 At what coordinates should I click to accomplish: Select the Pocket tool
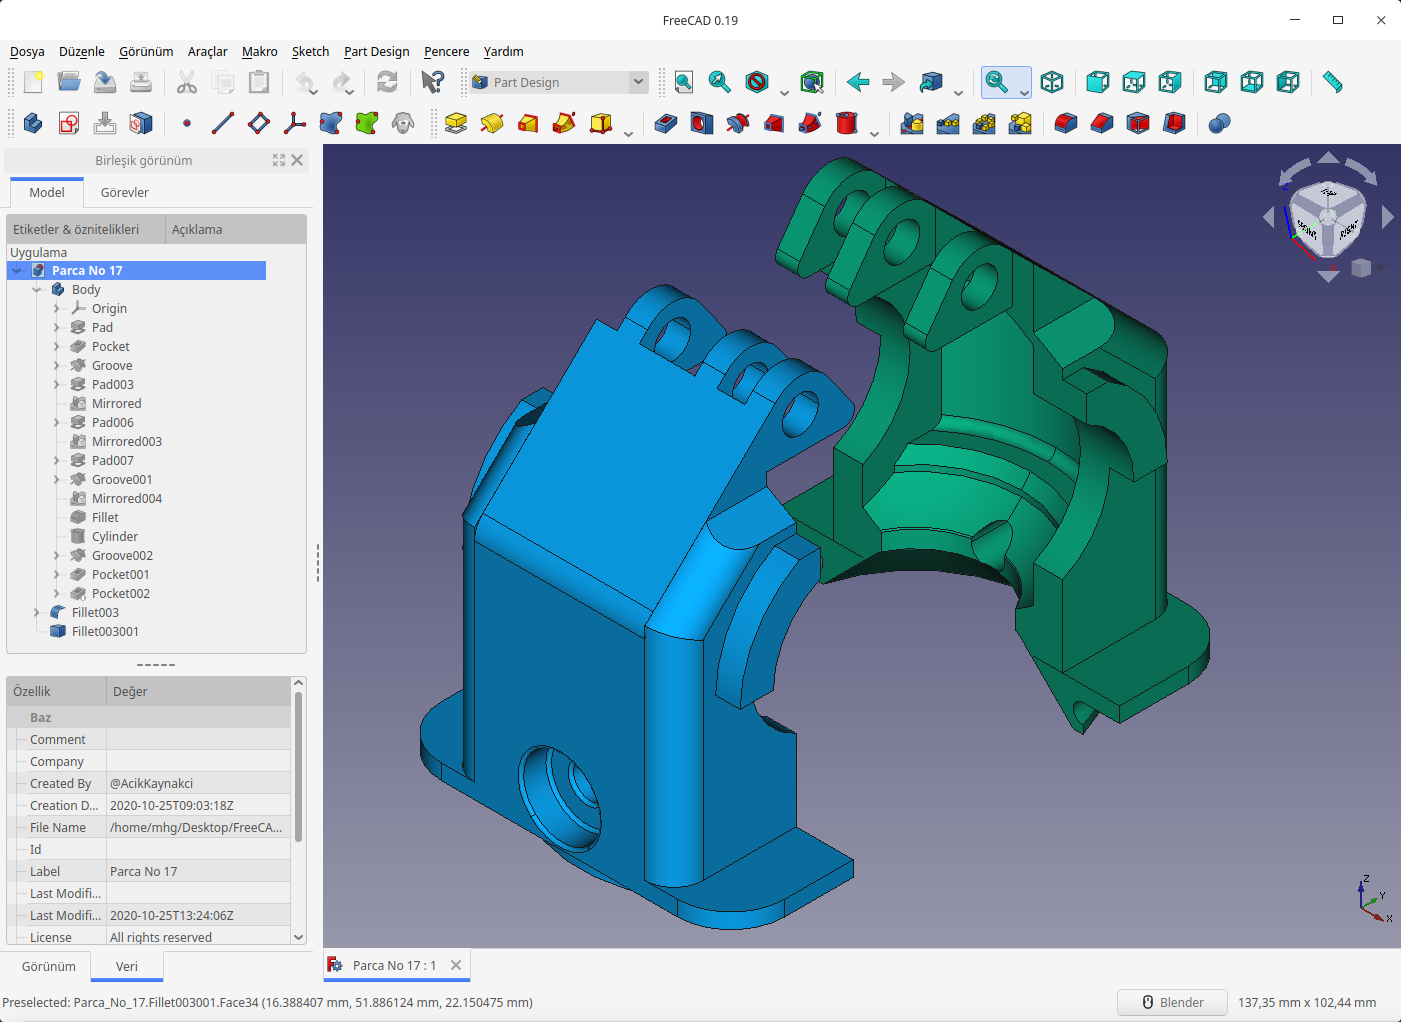[x=666, y=123]
